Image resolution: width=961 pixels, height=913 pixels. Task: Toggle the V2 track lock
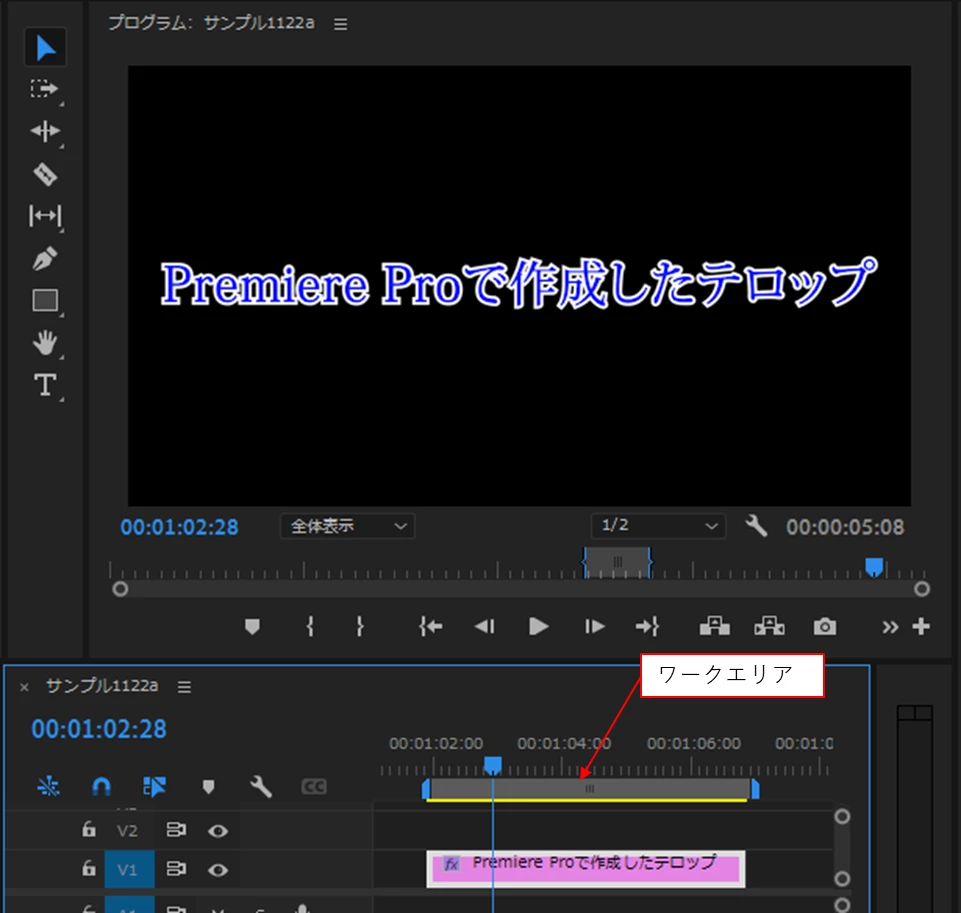pyautogui.click(x=89, y=830)
